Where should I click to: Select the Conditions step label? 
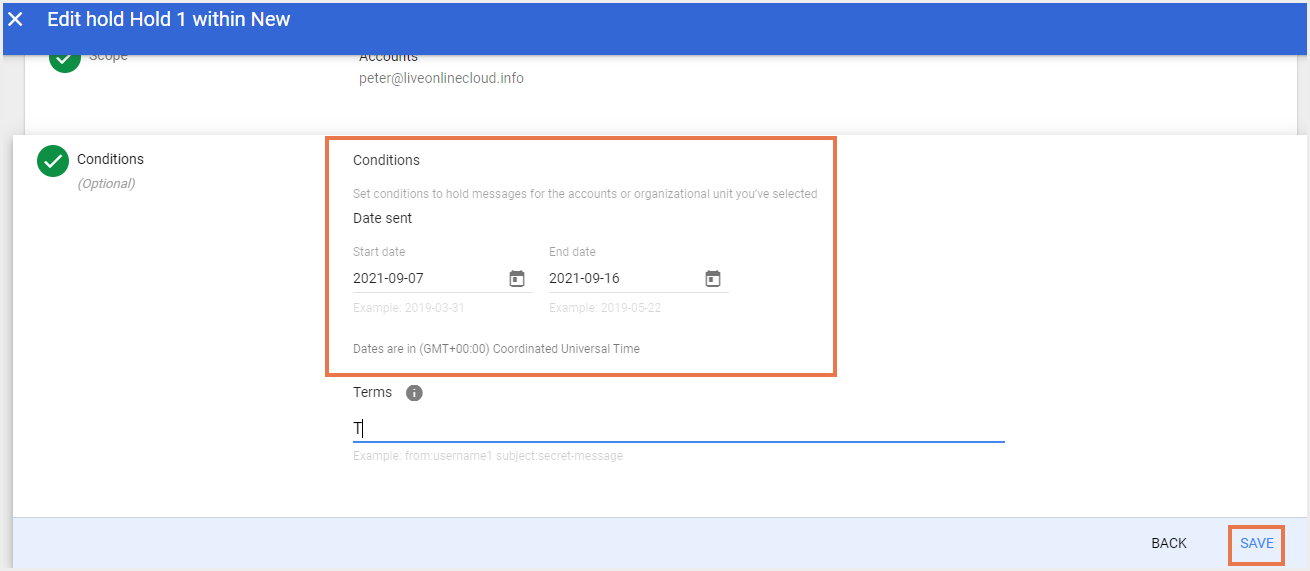pos(110,159)
